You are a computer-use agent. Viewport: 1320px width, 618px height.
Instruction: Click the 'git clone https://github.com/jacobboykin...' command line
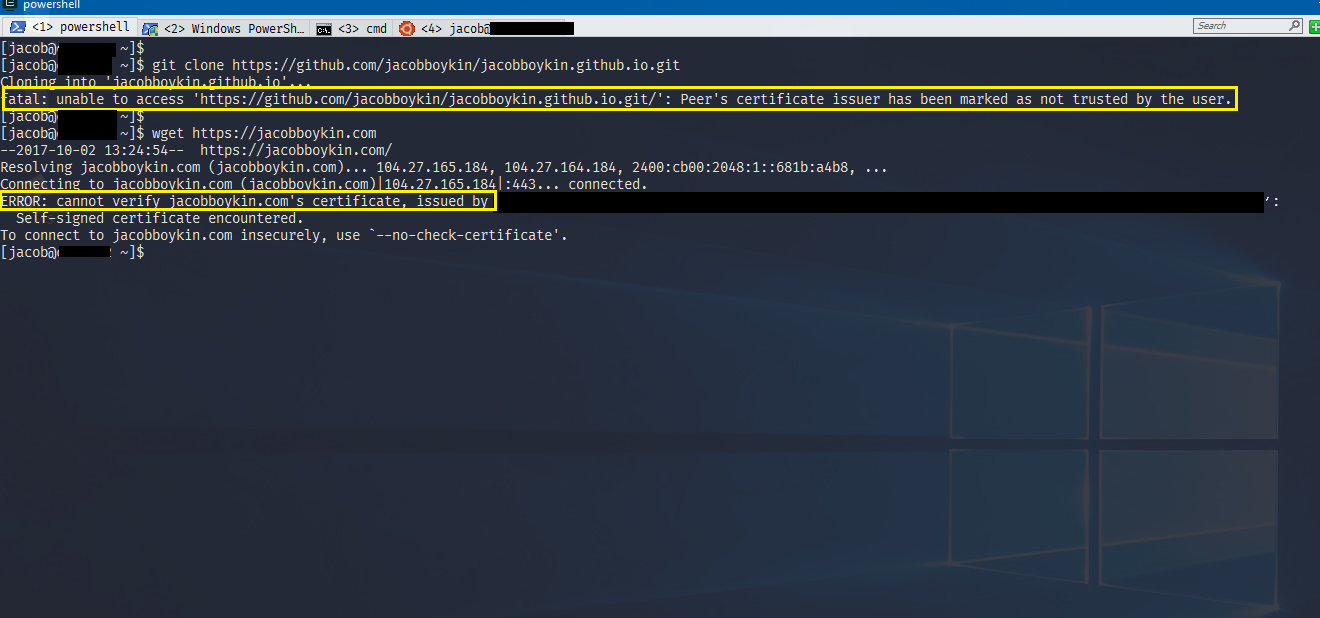click(340, 65)
